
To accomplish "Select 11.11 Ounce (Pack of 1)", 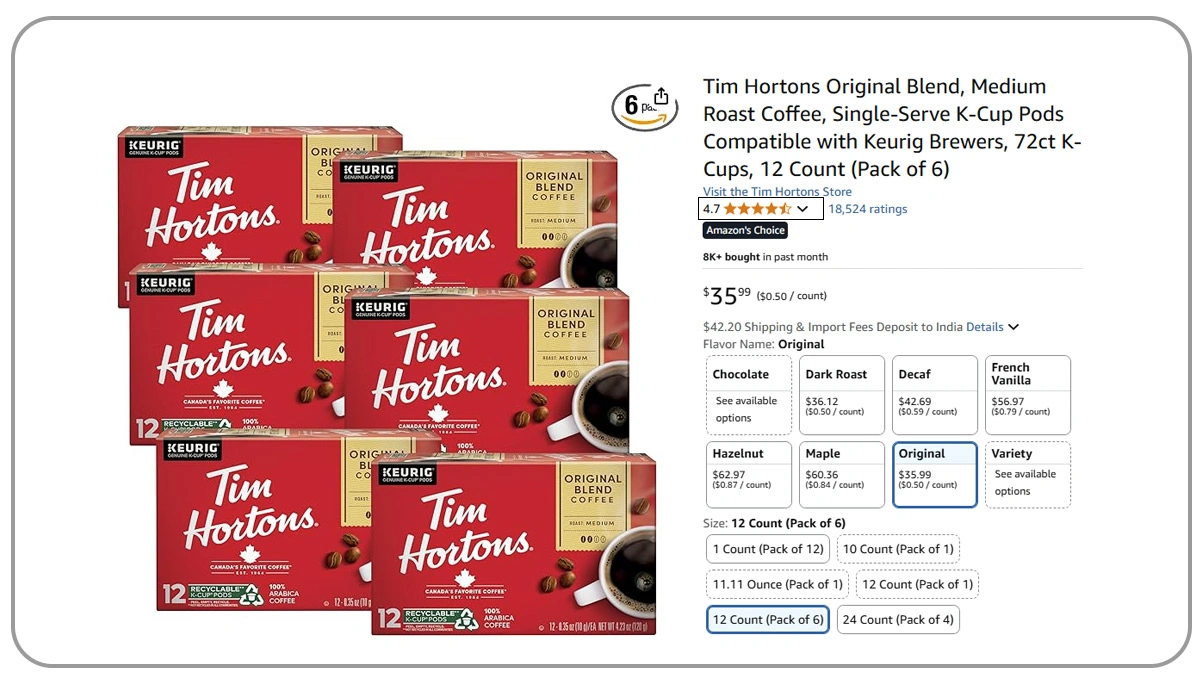I will (777, 584).
